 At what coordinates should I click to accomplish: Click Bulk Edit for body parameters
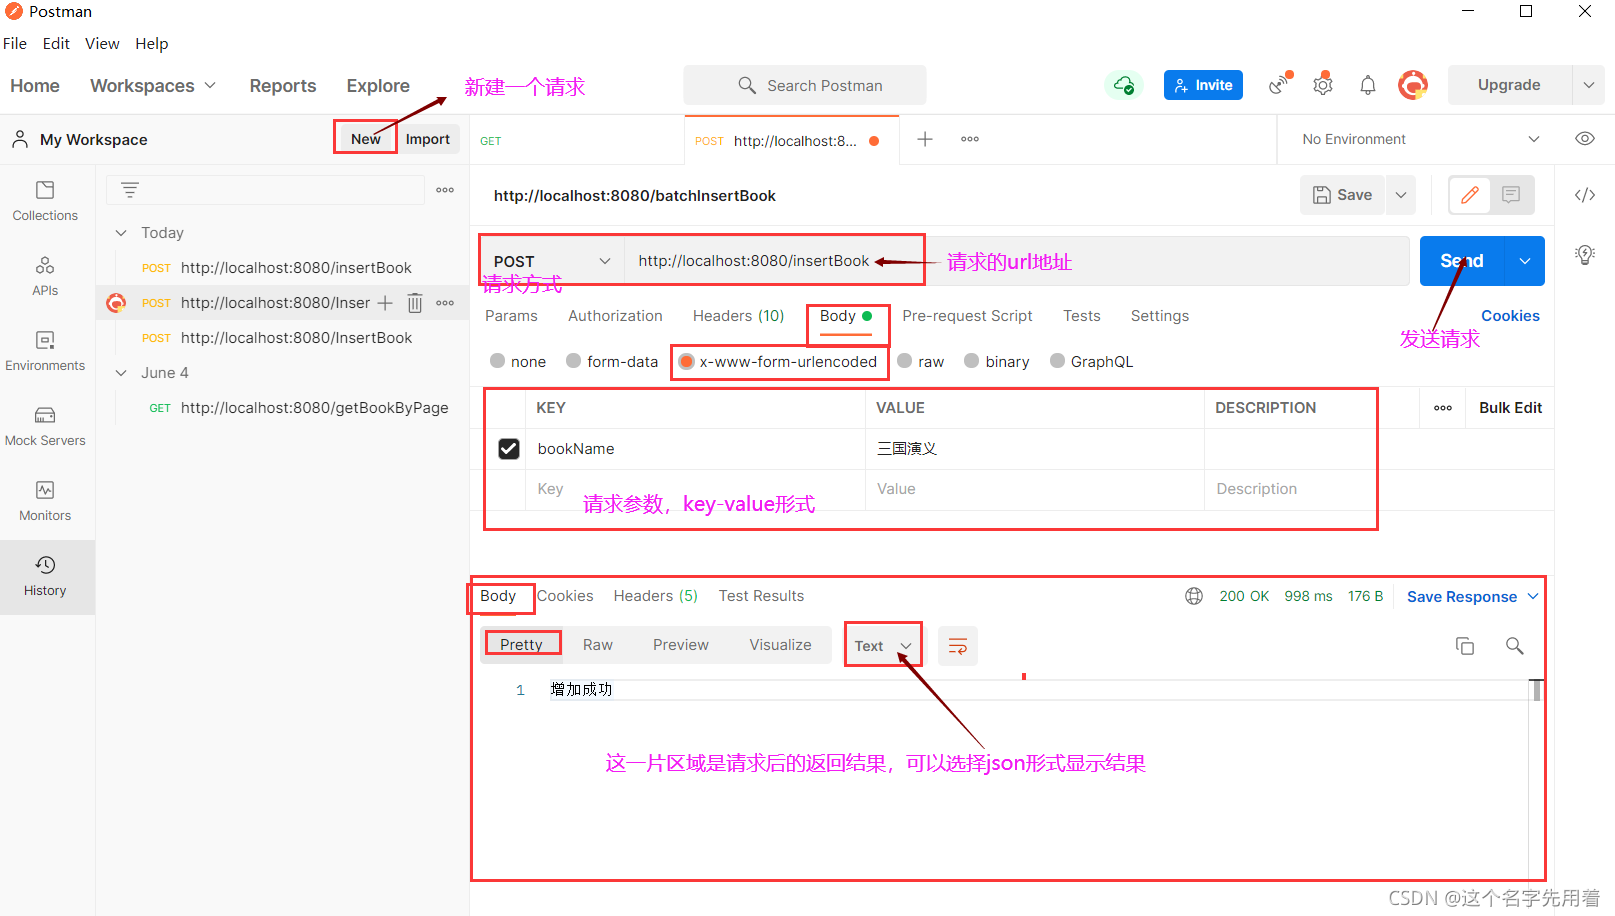(x=1510, y=408)
